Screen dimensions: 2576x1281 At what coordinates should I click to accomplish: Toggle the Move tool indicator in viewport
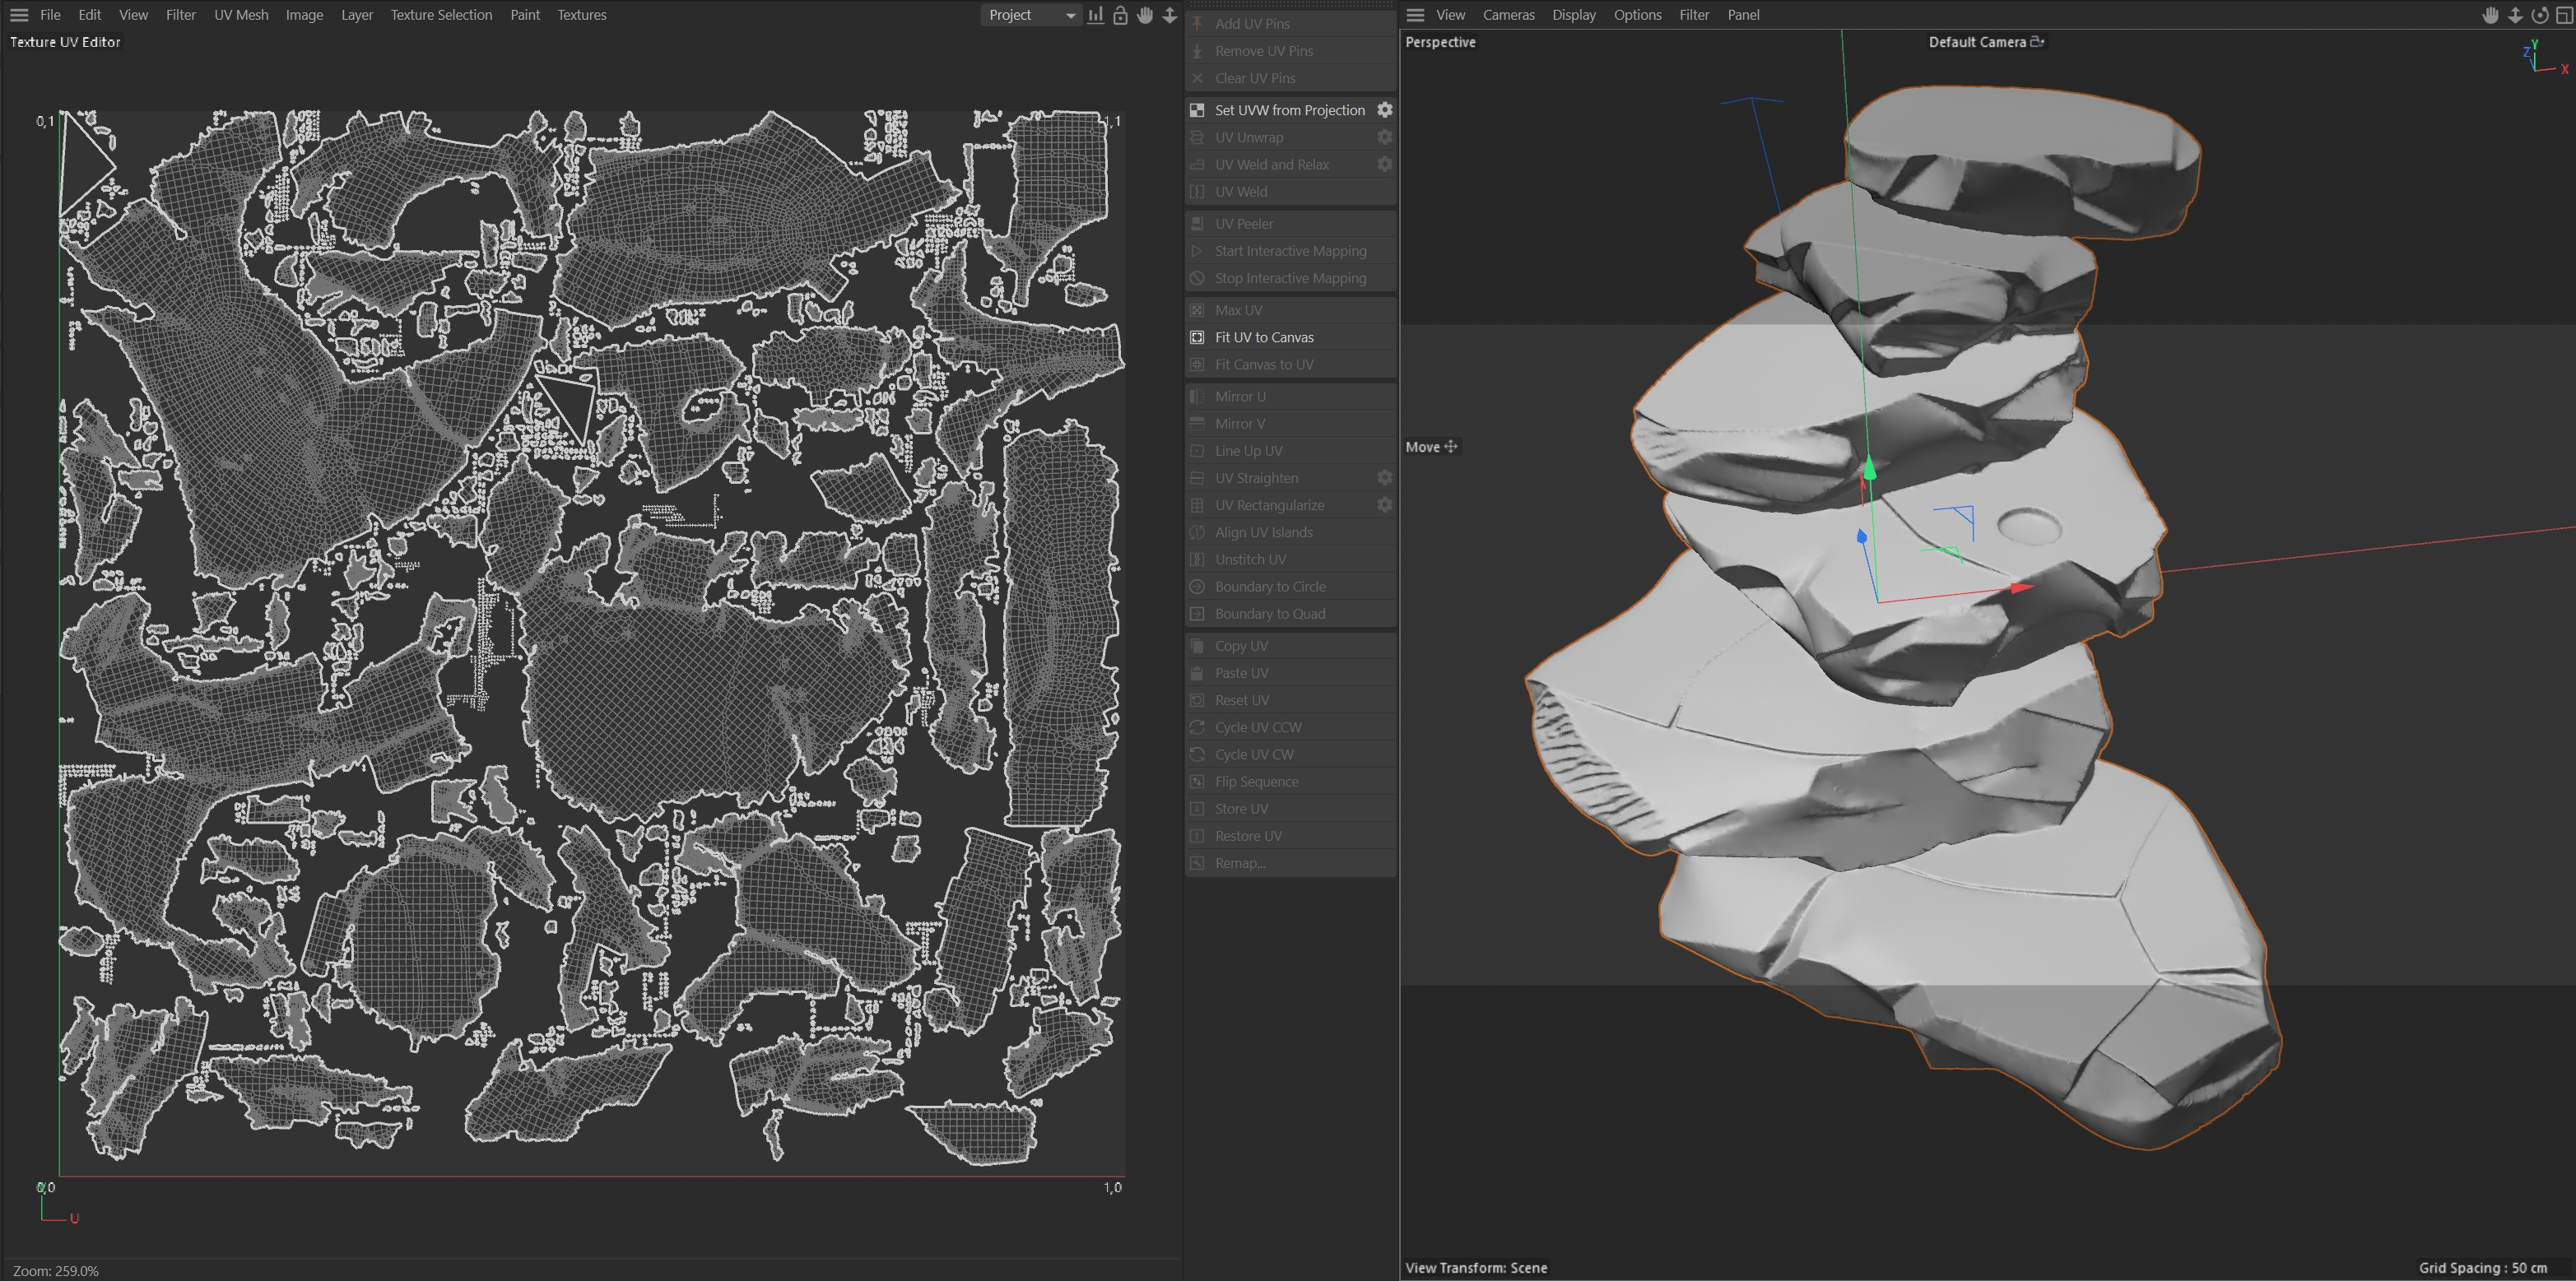click(1431, 447)
